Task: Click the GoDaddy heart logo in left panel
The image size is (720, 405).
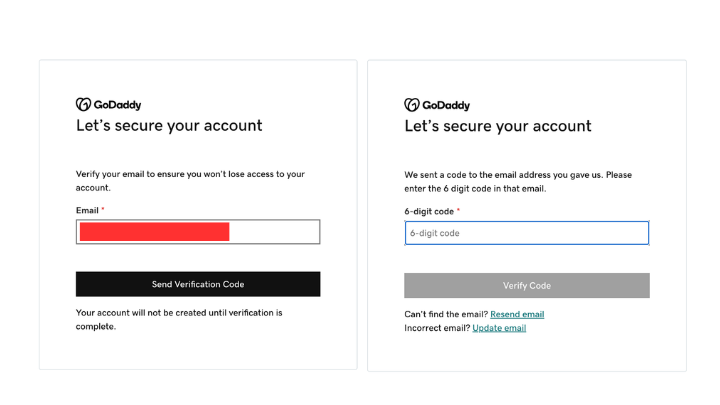Action: click(x=84, y=105)
